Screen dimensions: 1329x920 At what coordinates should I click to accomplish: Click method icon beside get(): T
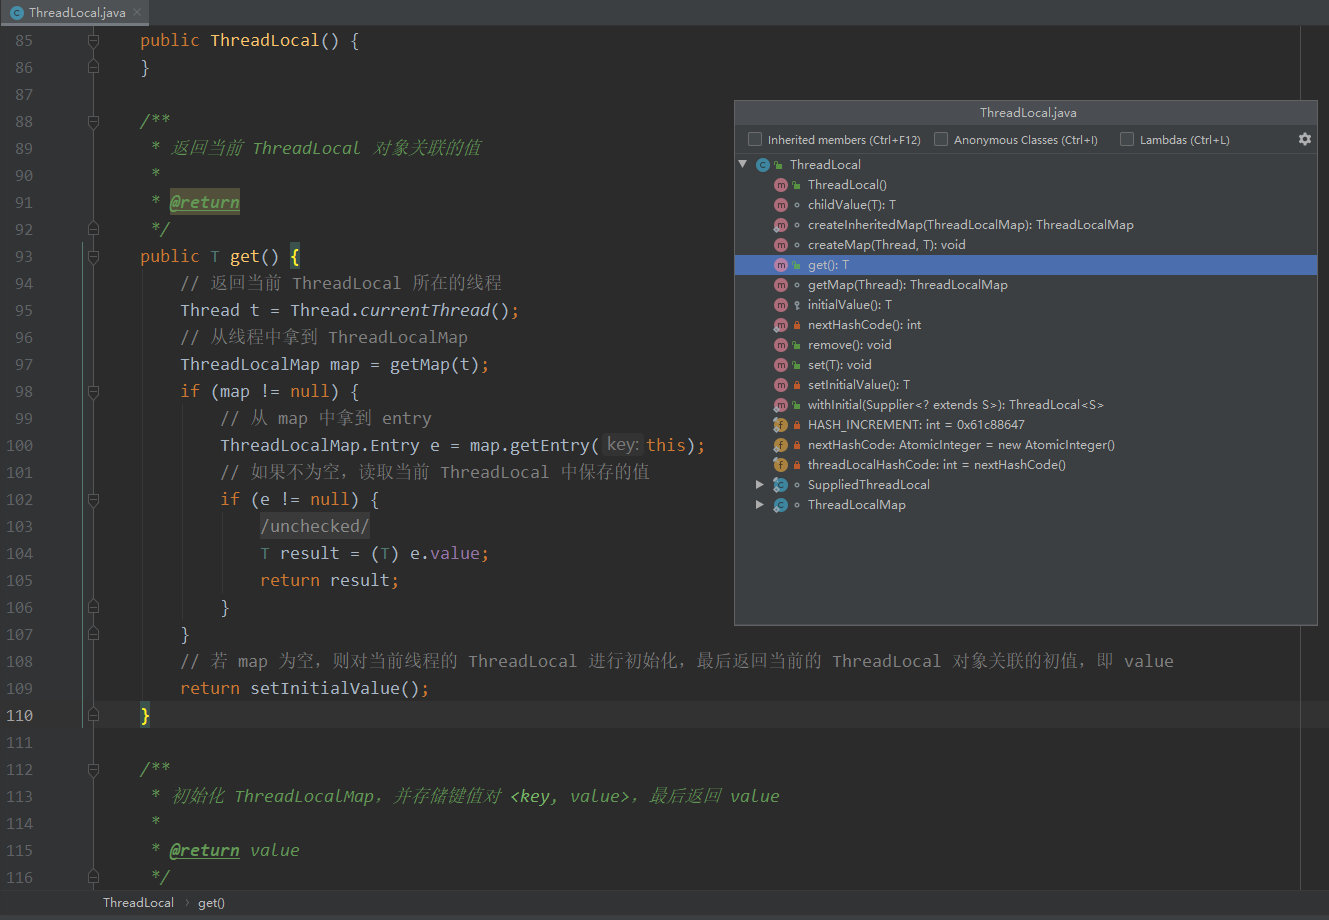[781, 265]
